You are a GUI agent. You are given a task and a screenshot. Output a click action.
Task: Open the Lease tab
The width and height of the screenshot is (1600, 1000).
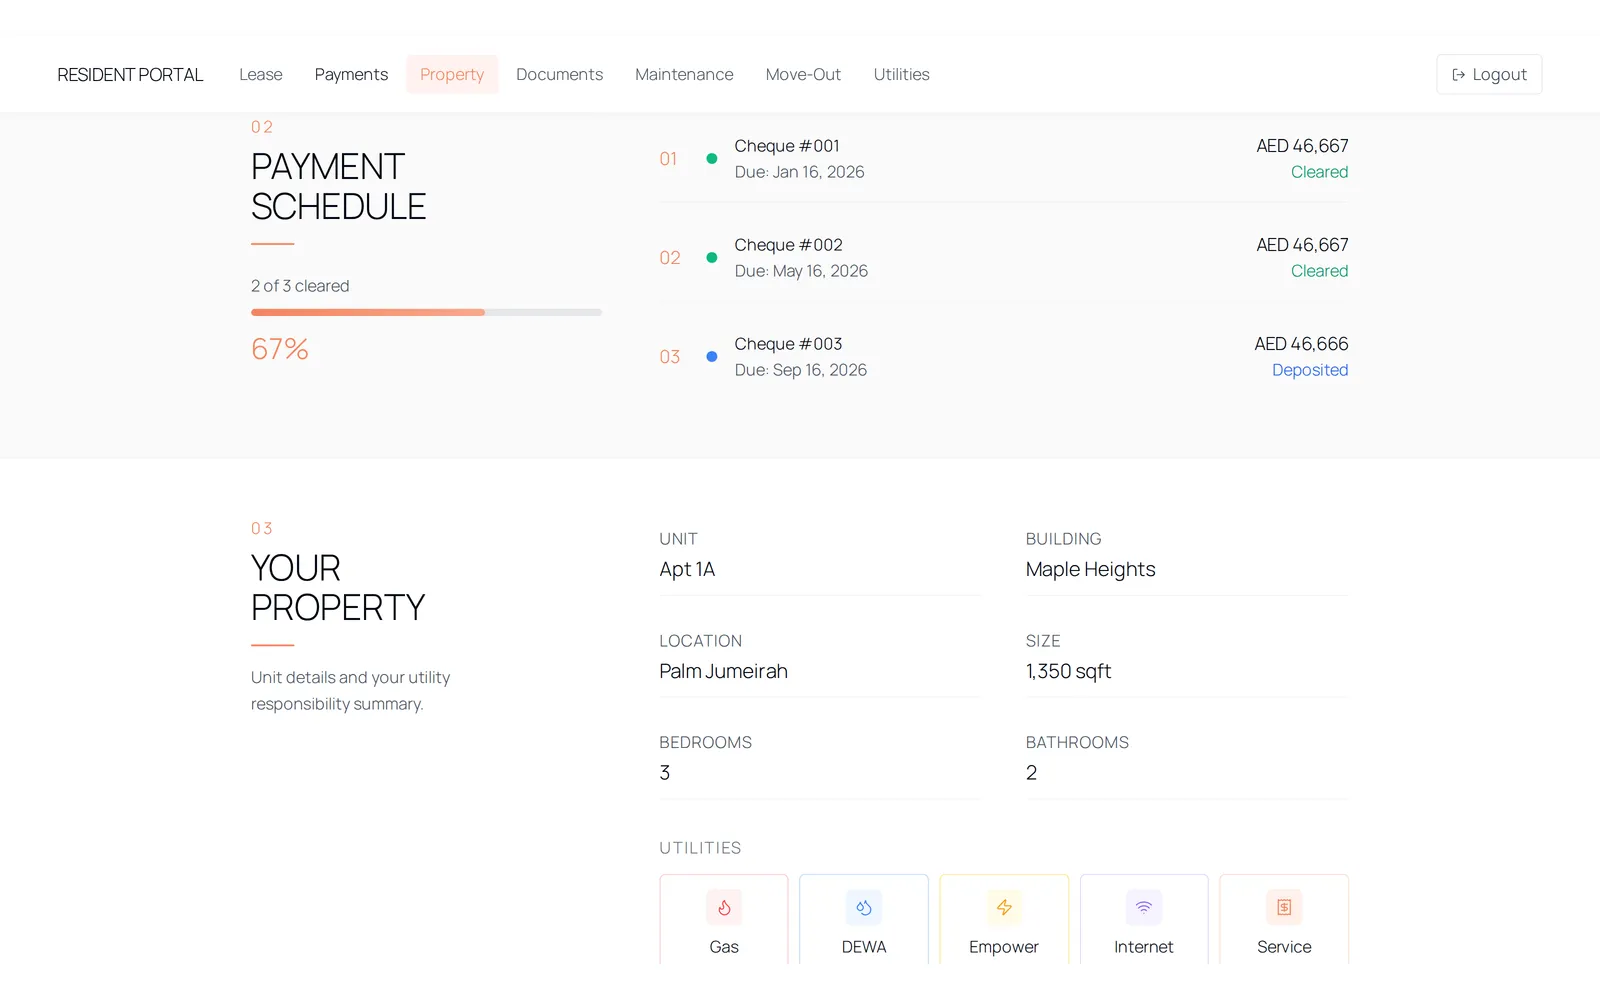(261, 74)
